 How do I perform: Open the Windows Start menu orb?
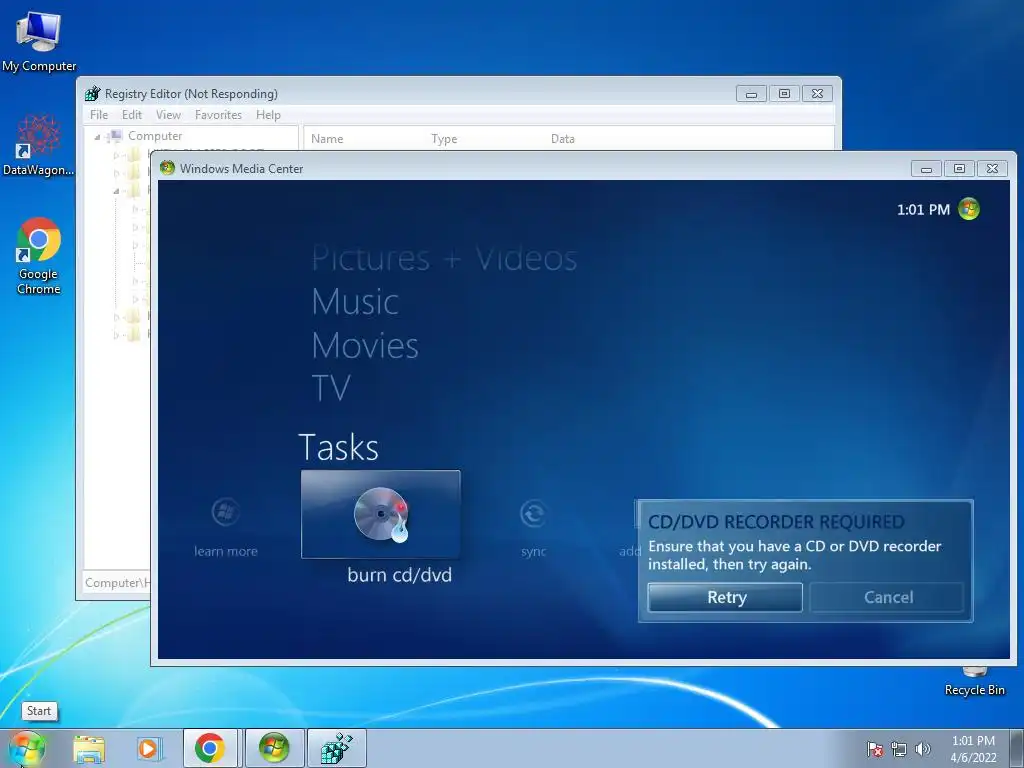tap(27, 748)
